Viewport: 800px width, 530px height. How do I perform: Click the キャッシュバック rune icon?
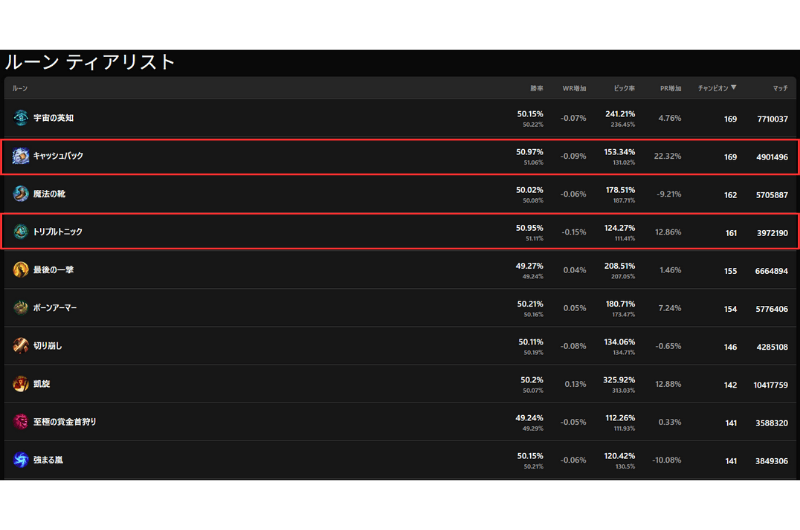pyautogui.click(x=21, y=156)
